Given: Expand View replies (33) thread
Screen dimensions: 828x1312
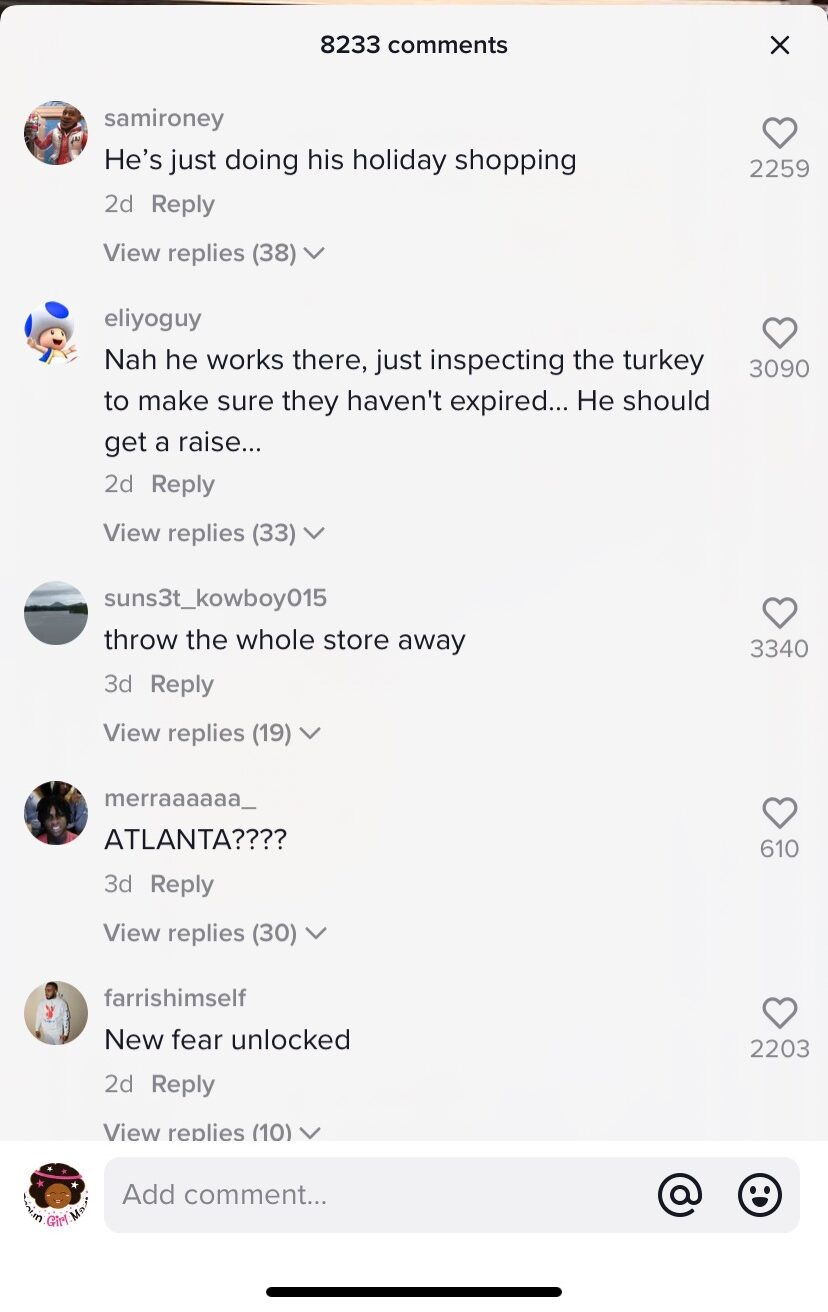Looking at the screenshot, I should pos(214,533).
